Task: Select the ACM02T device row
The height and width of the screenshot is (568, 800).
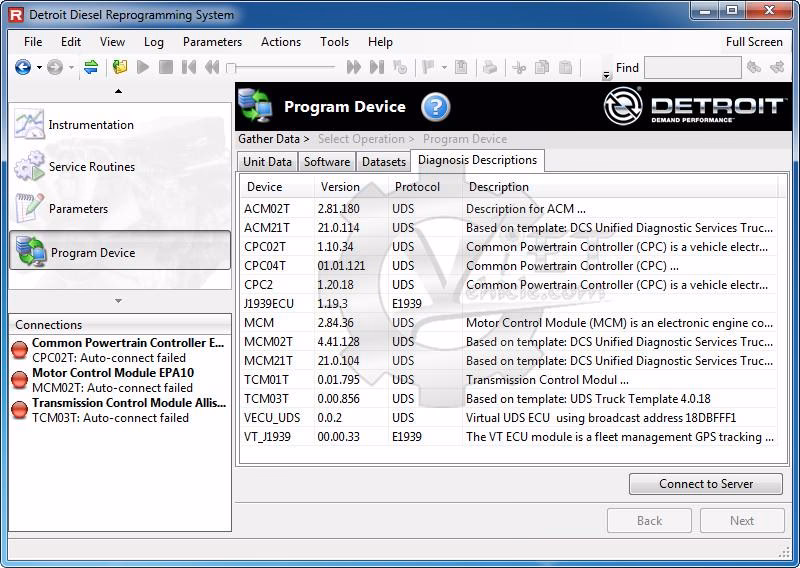Action: 509,209
